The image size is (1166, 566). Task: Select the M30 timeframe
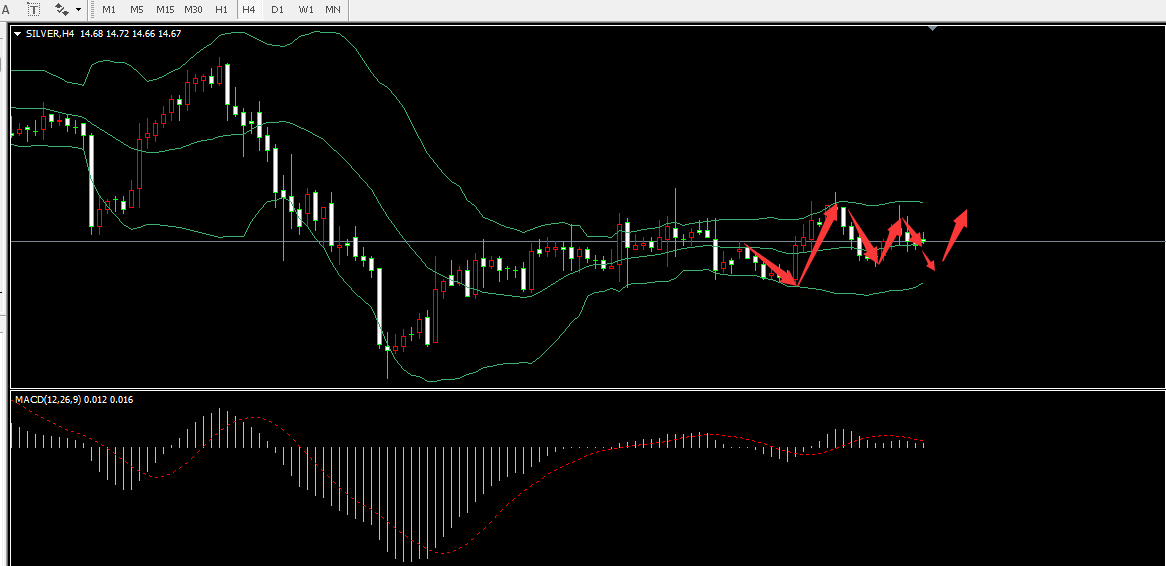[193, 9]
